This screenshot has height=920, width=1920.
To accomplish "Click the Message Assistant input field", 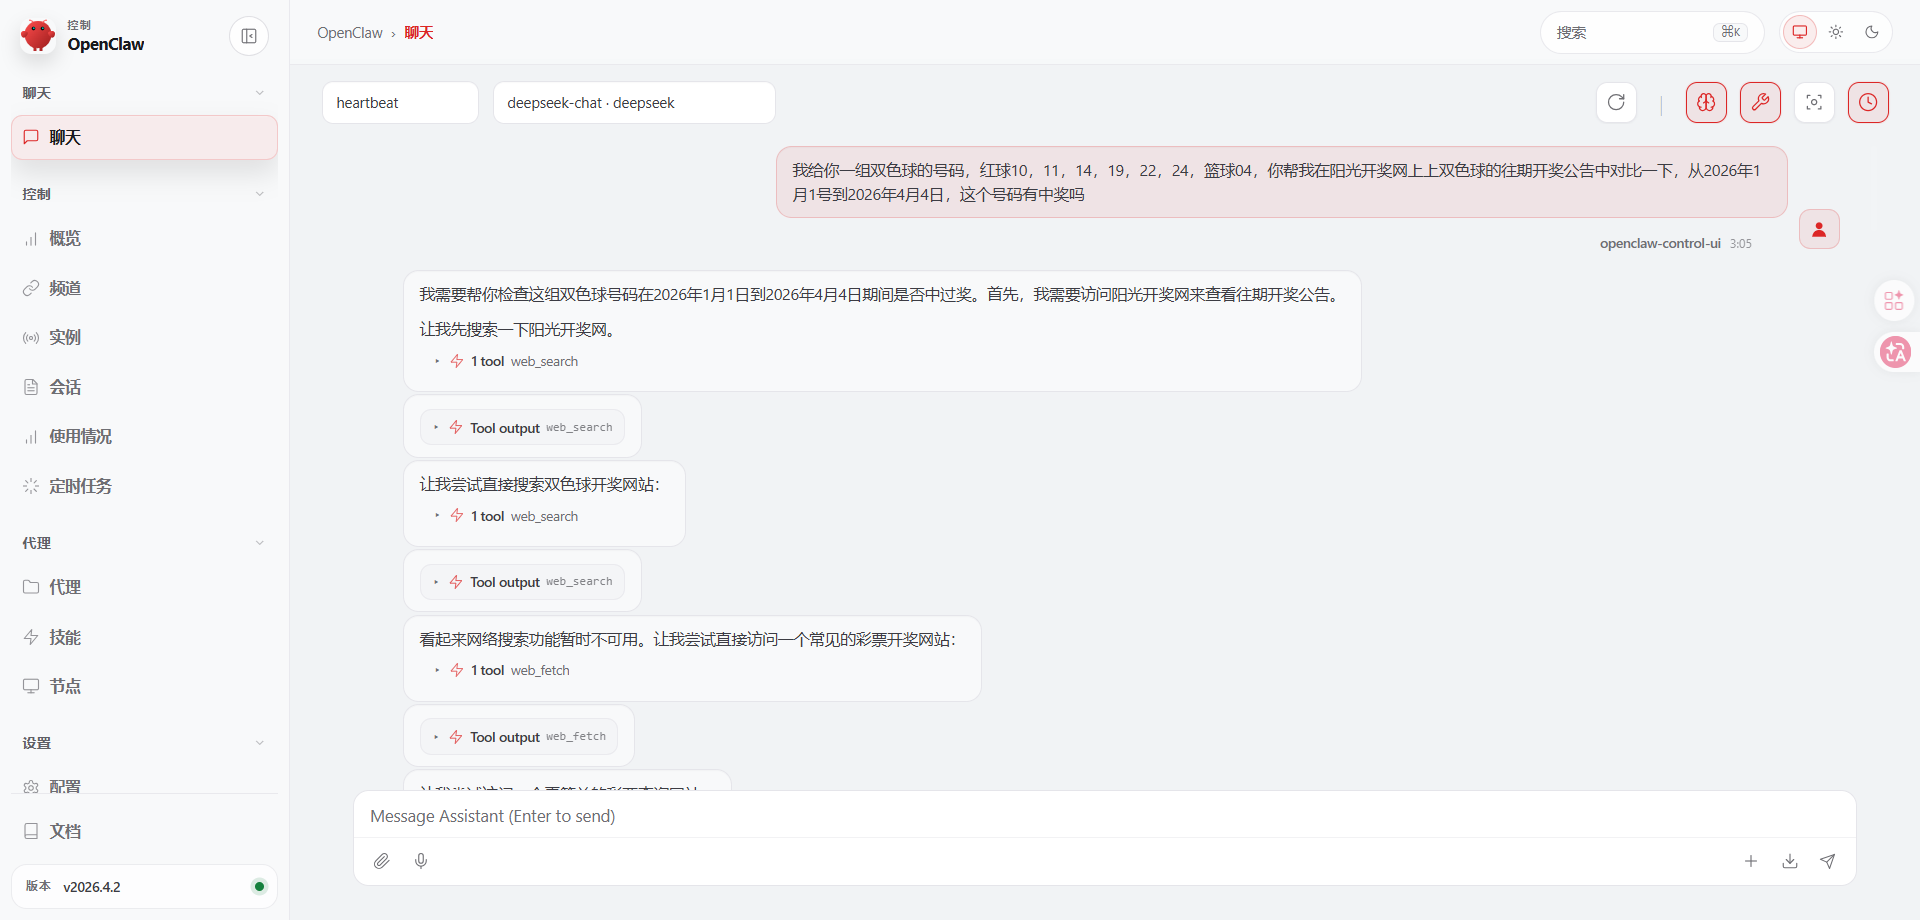I will tap(1100, 816).
